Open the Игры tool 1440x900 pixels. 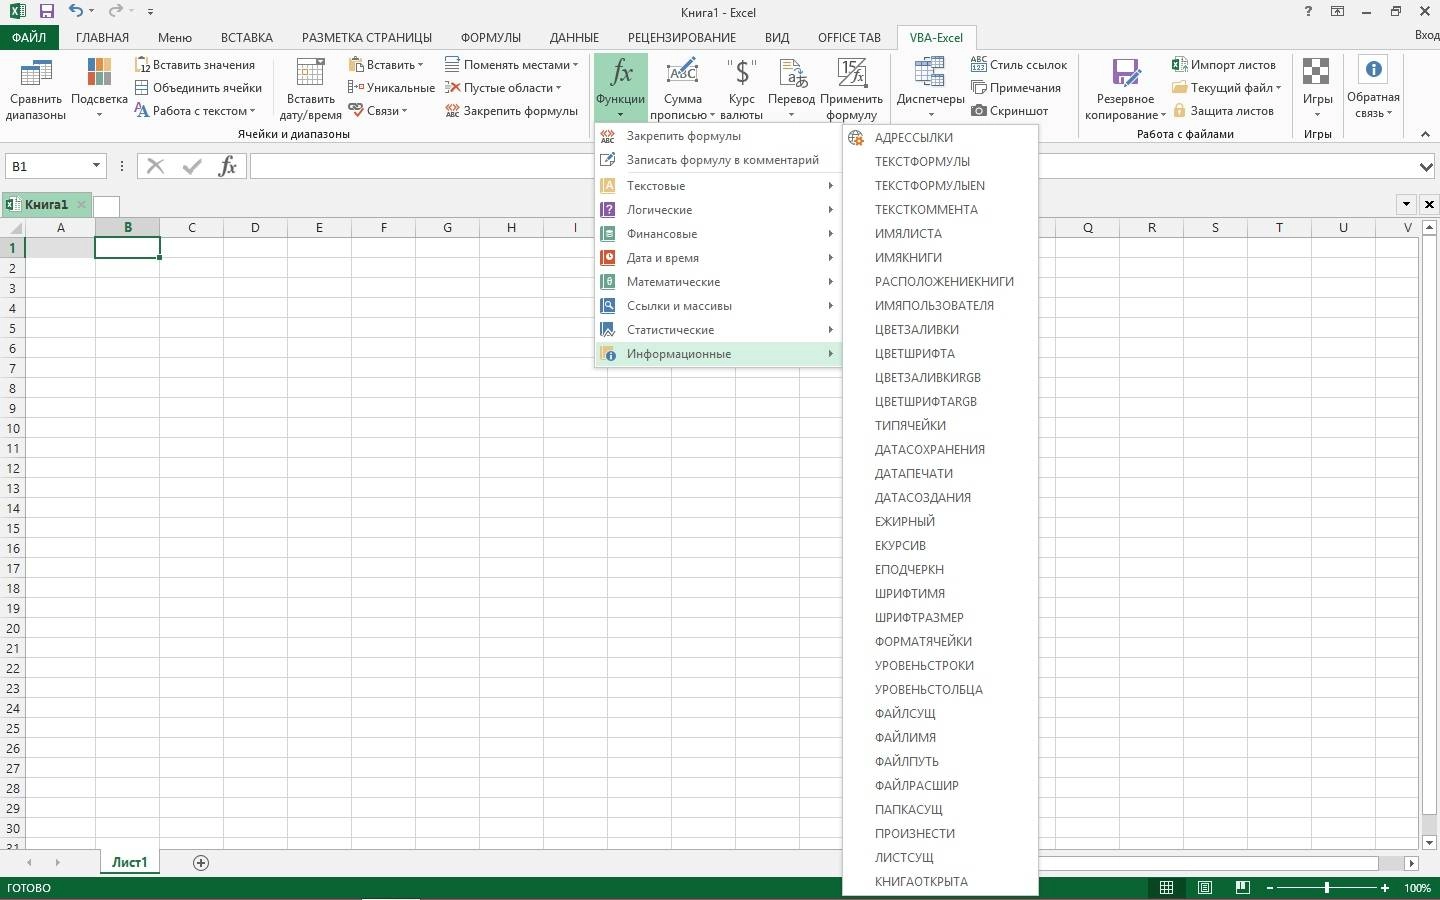(1317, 88)
